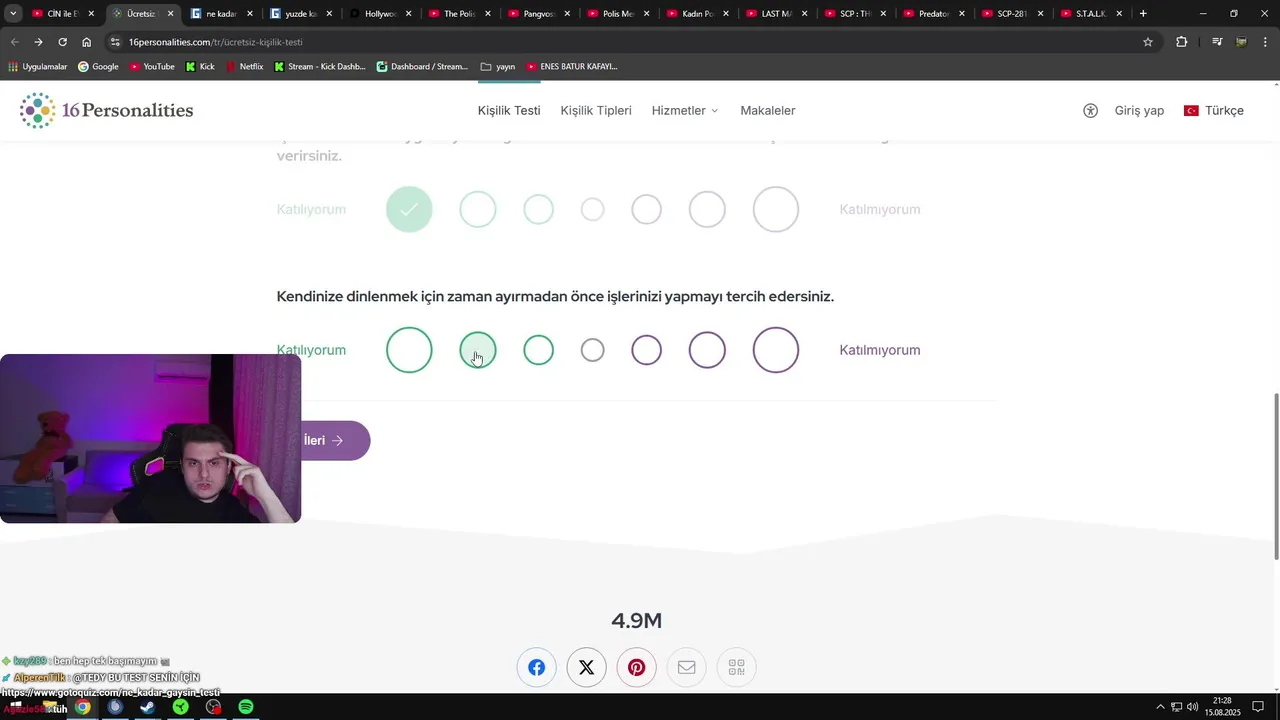Select second agree circle for rest question
Image resolution: width=1280 pixels, height=720 pixels.
point(478,350)
